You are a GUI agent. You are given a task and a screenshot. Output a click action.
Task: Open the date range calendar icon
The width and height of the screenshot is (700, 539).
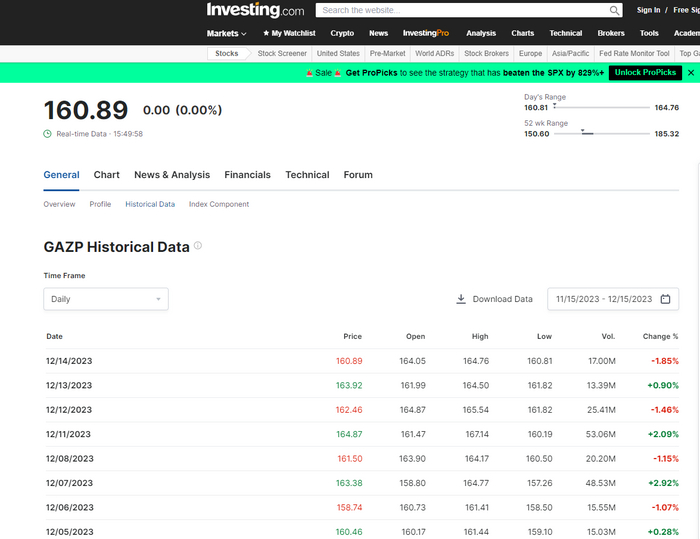pyautogui.click(x=667, y=299)
